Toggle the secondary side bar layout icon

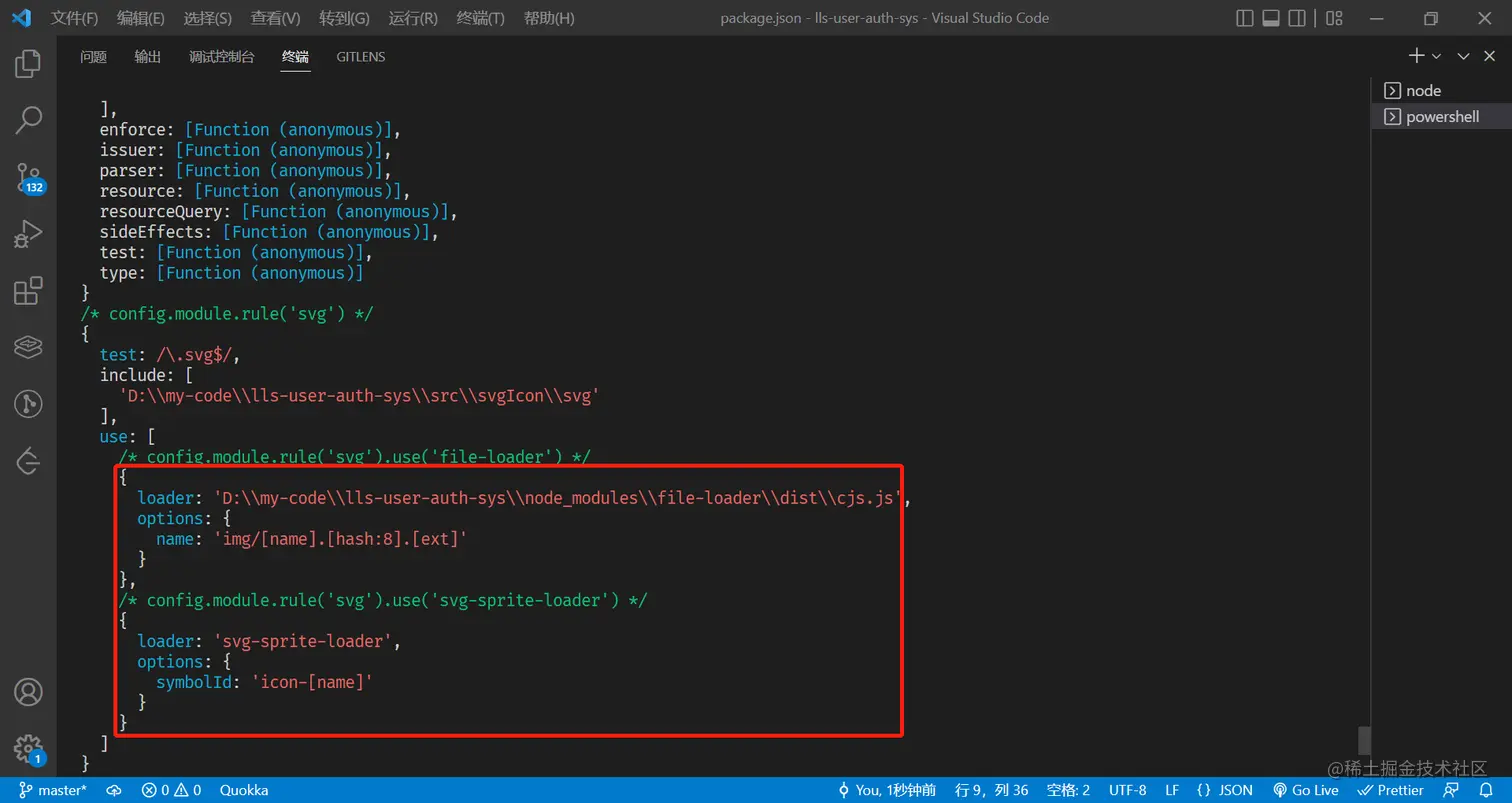click(x=1297, y=18)
